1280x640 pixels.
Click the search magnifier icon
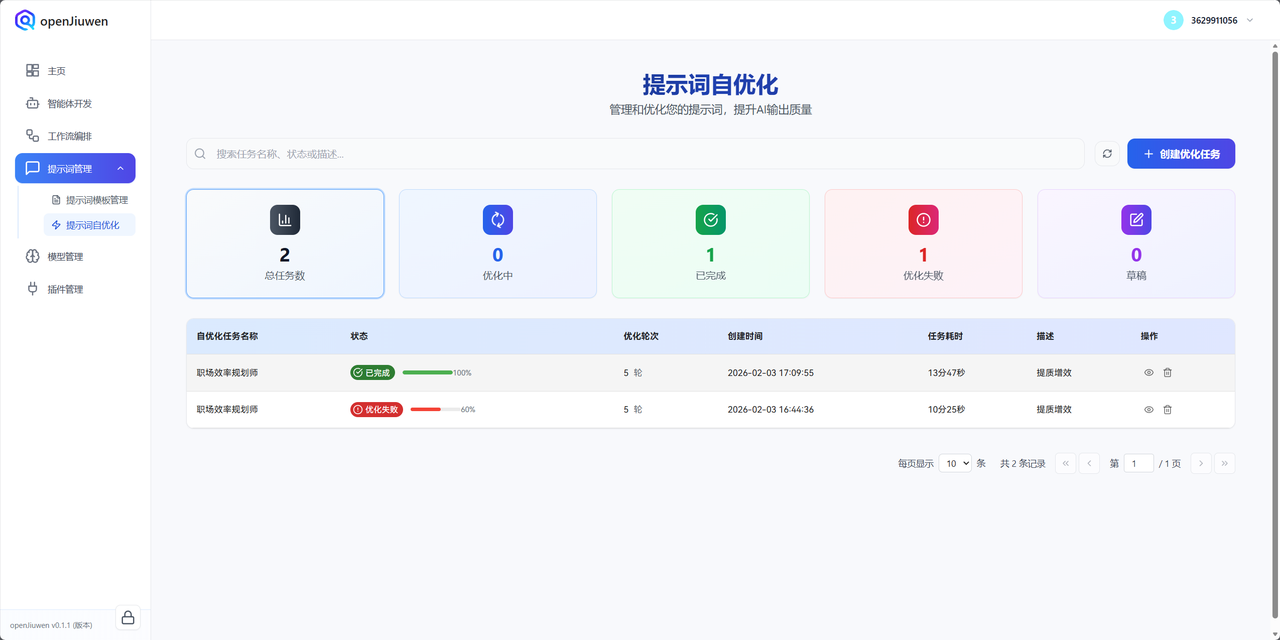point(201,154)
